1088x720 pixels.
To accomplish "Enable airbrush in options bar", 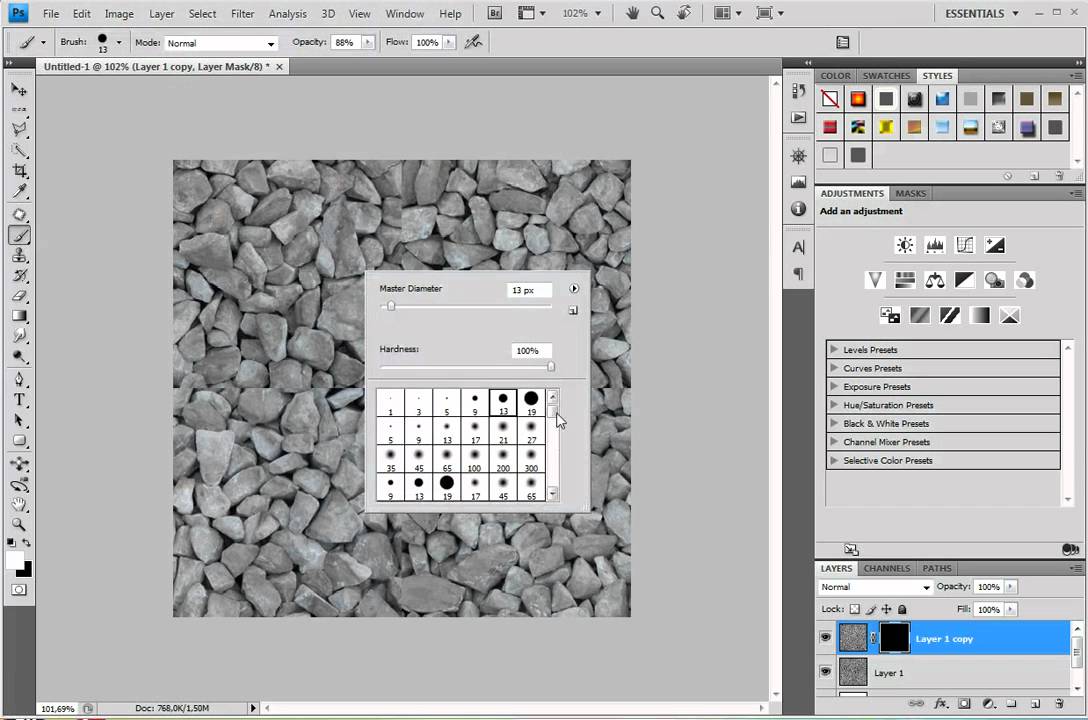I will (x=473, y=42).
